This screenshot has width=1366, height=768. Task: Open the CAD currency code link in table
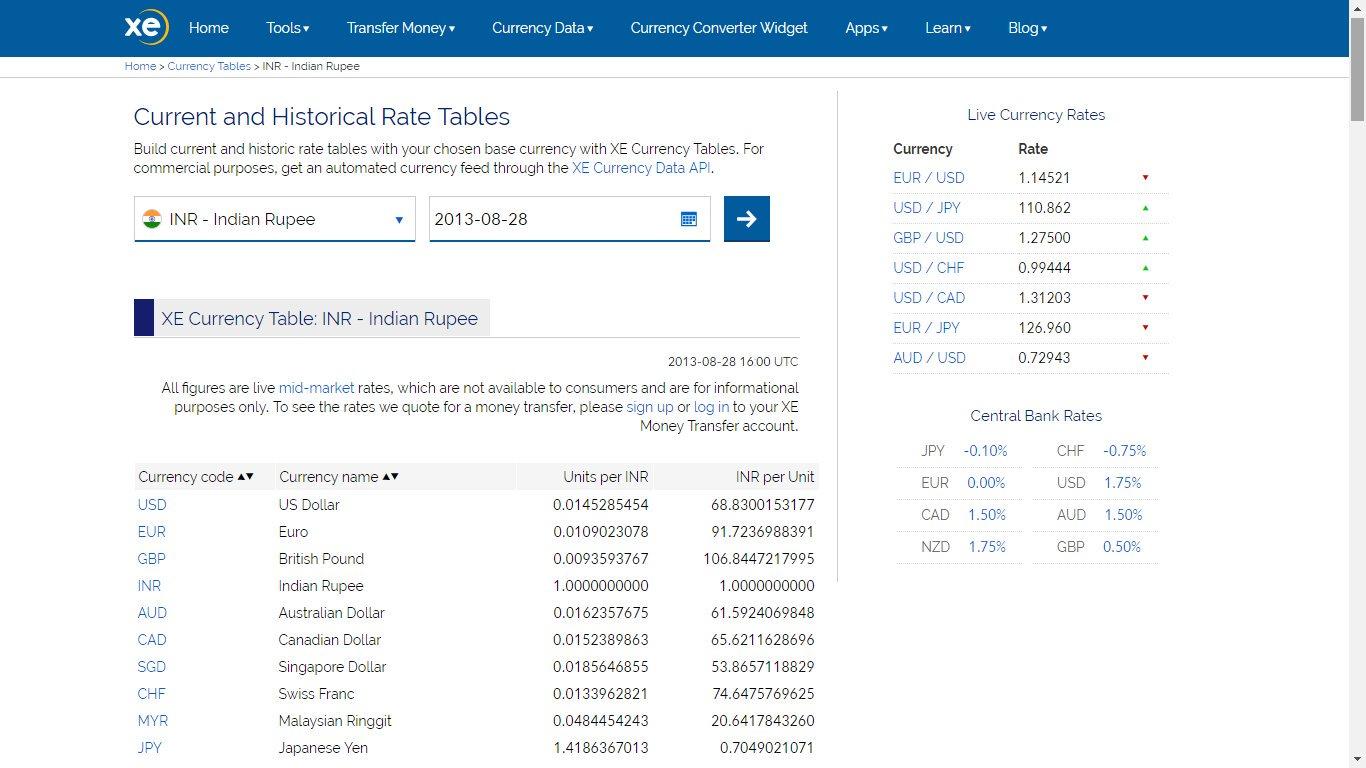(x=152, y=640)
